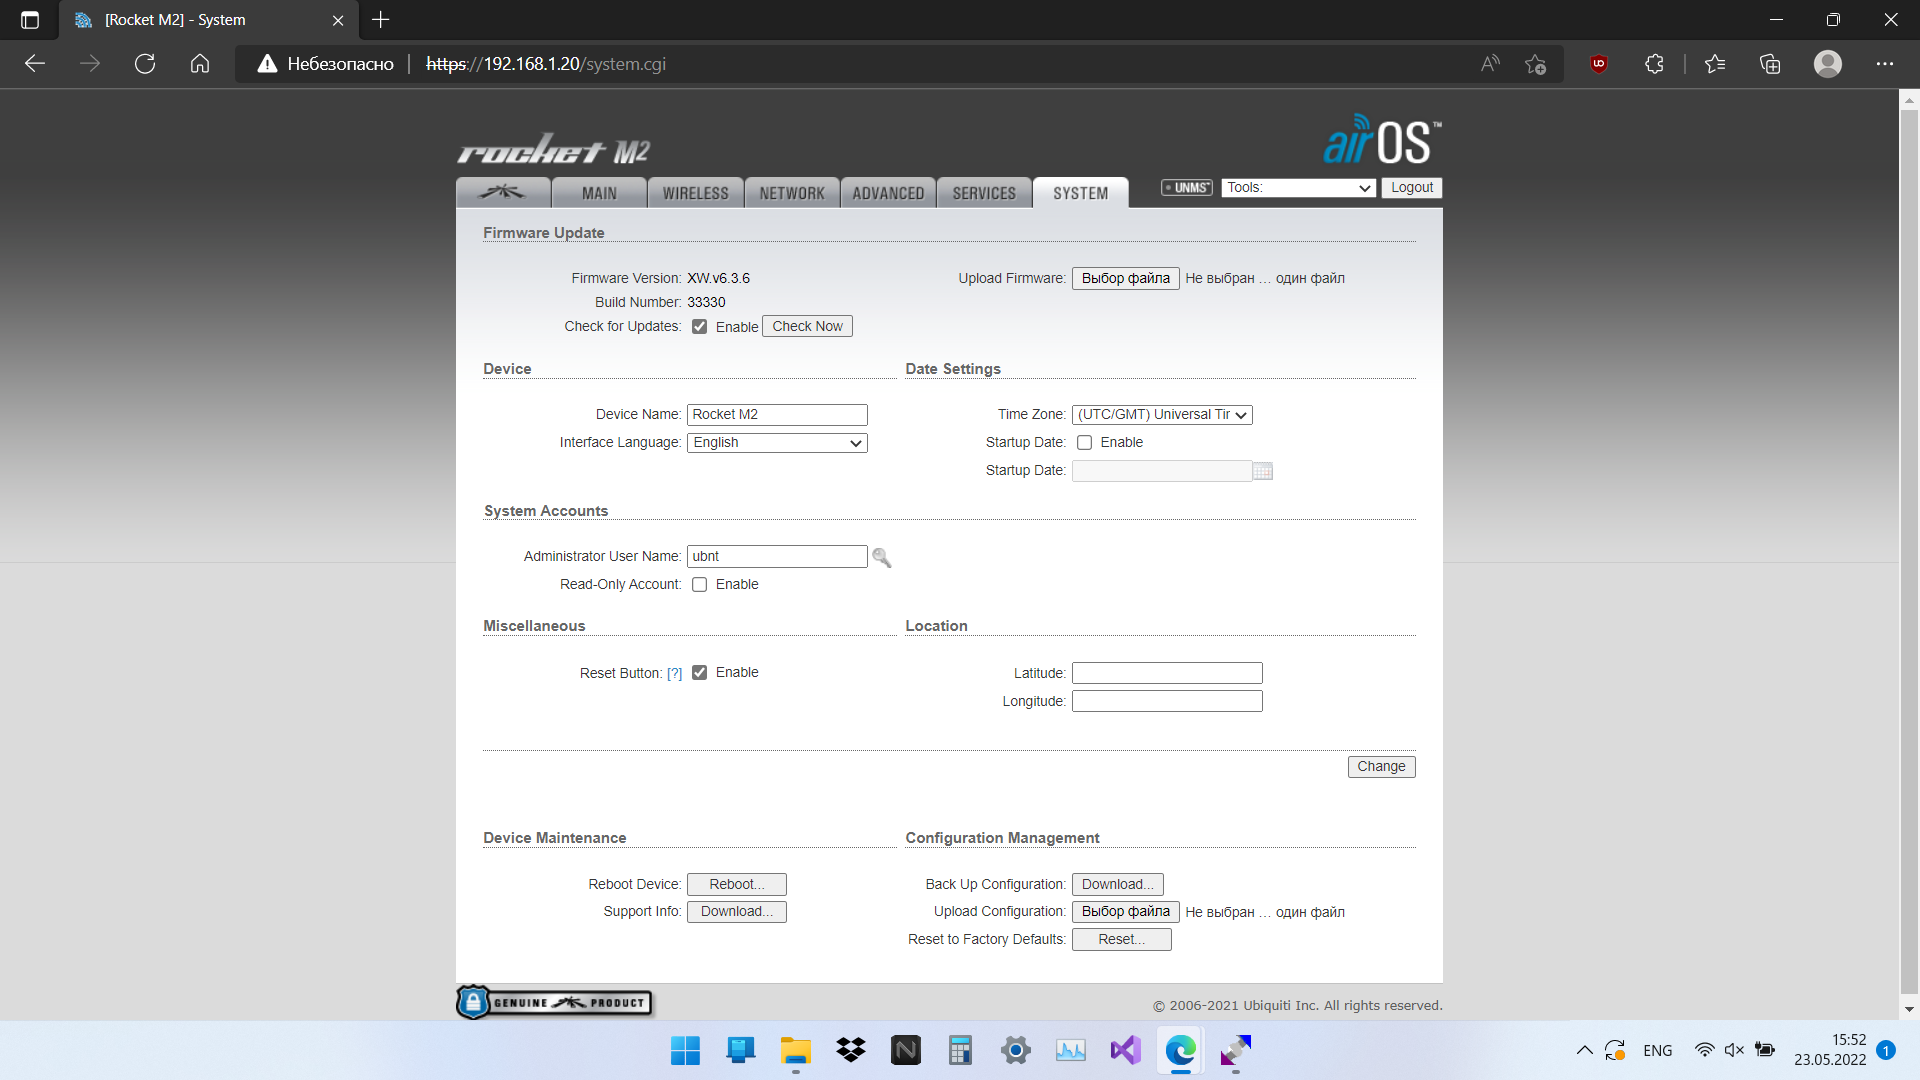The height and width of the screenshot is (1080, 1920).
Task: Click the Reboot button
Action: (x=737, y=884)
